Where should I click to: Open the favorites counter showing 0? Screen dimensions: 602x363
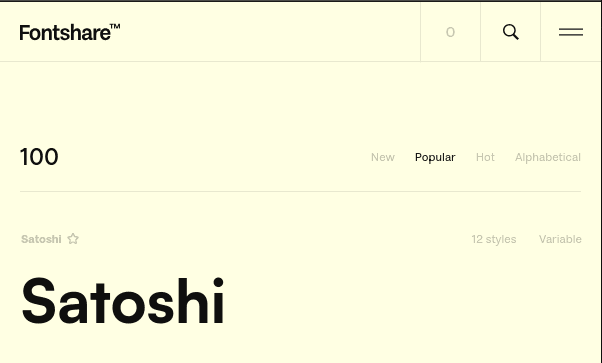coord(450,32)
